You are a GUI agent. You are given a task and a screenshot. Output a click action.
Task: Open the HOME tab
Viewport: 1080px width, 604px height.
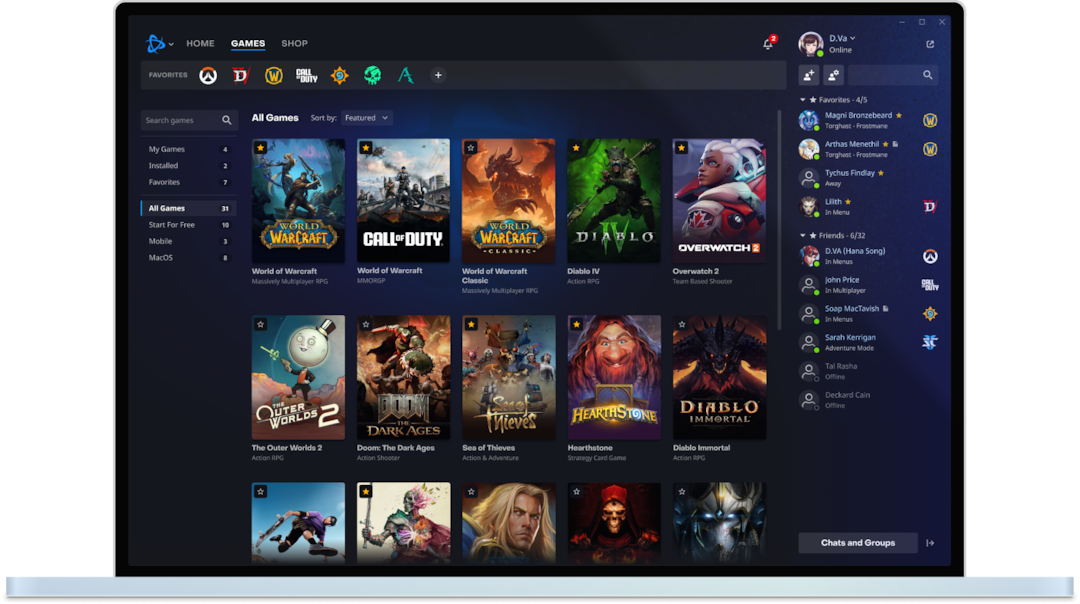point(200,43)
